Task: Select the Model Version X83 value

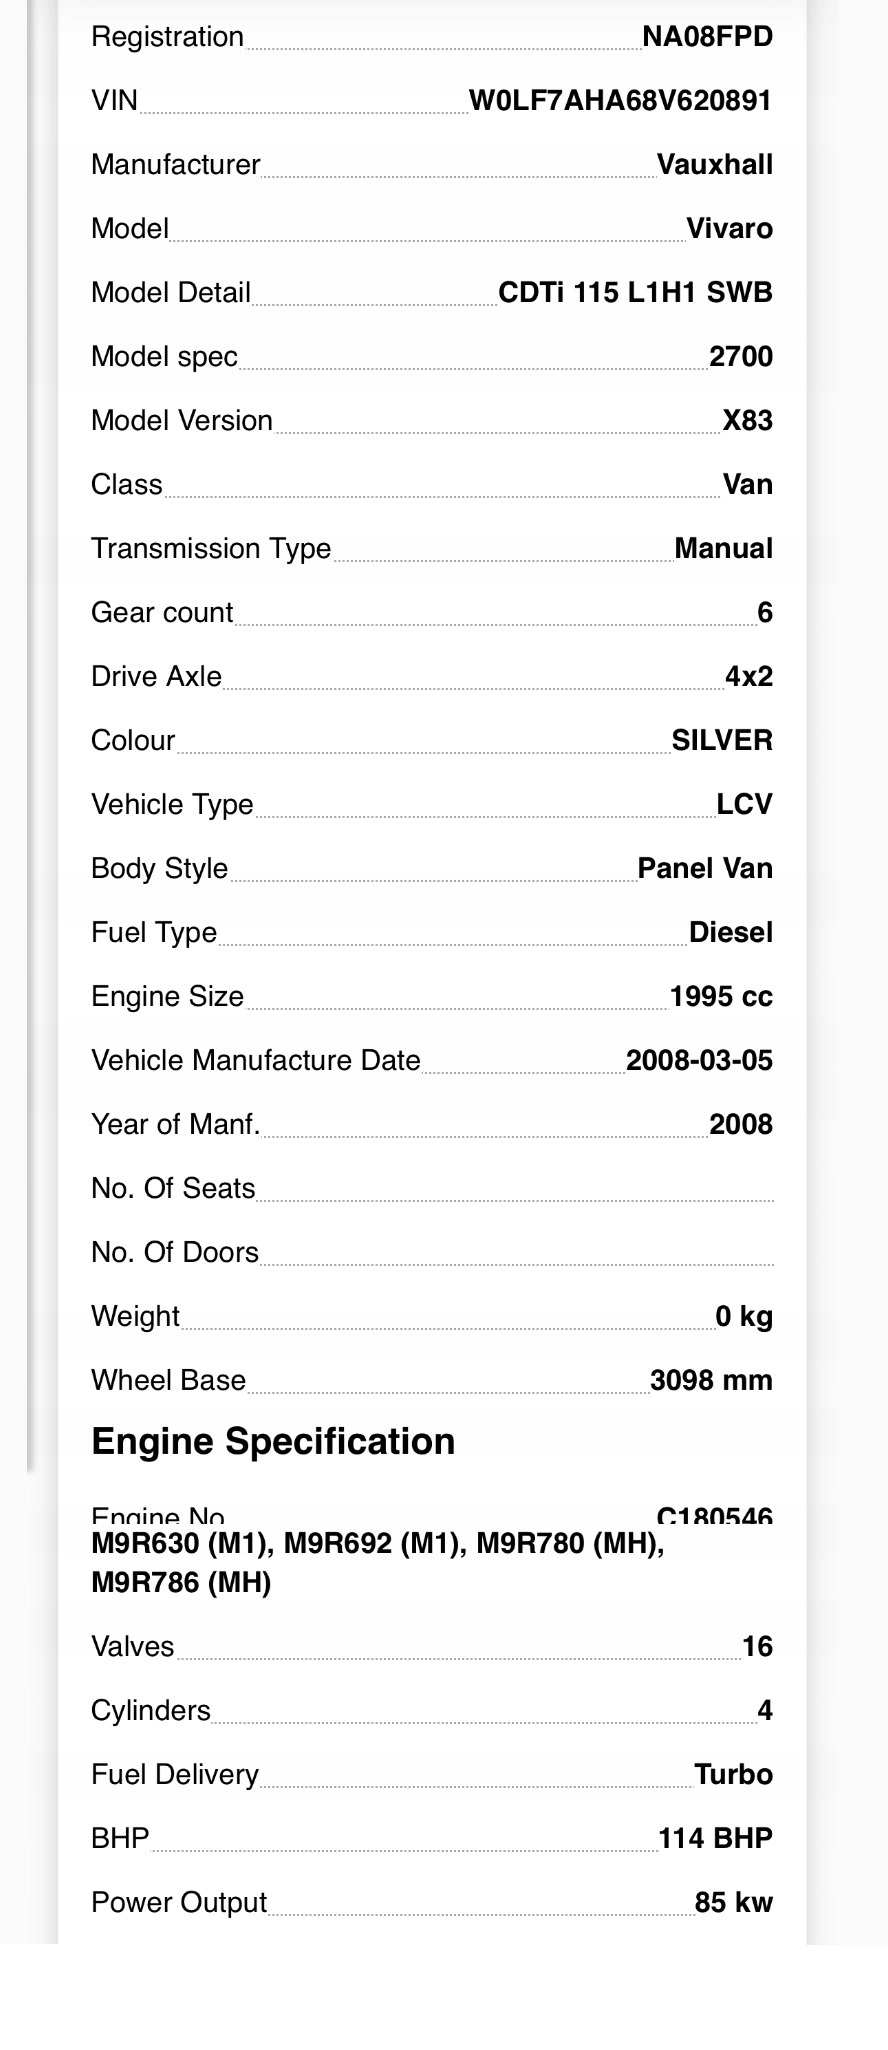Action: pyautogui.click(x=748, y=421)
